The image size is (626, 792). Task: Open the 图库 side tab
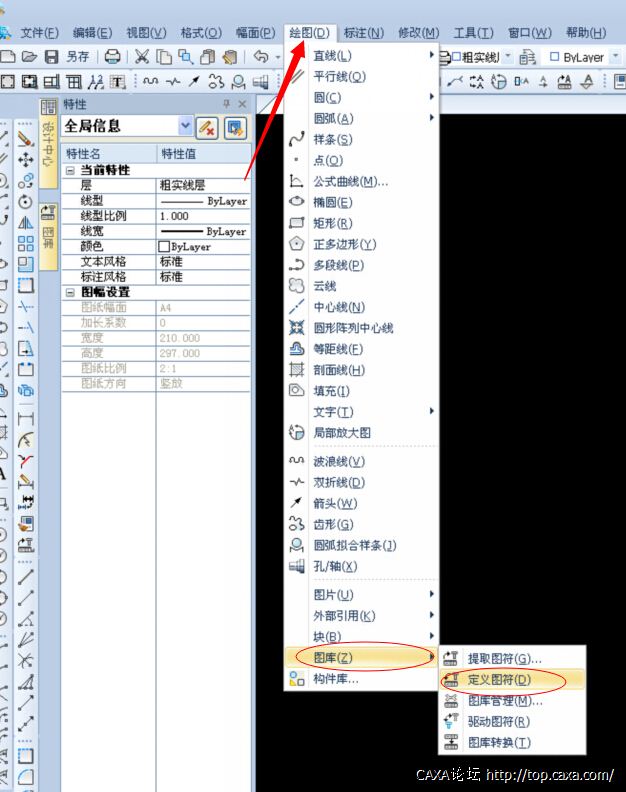[49, 236]
